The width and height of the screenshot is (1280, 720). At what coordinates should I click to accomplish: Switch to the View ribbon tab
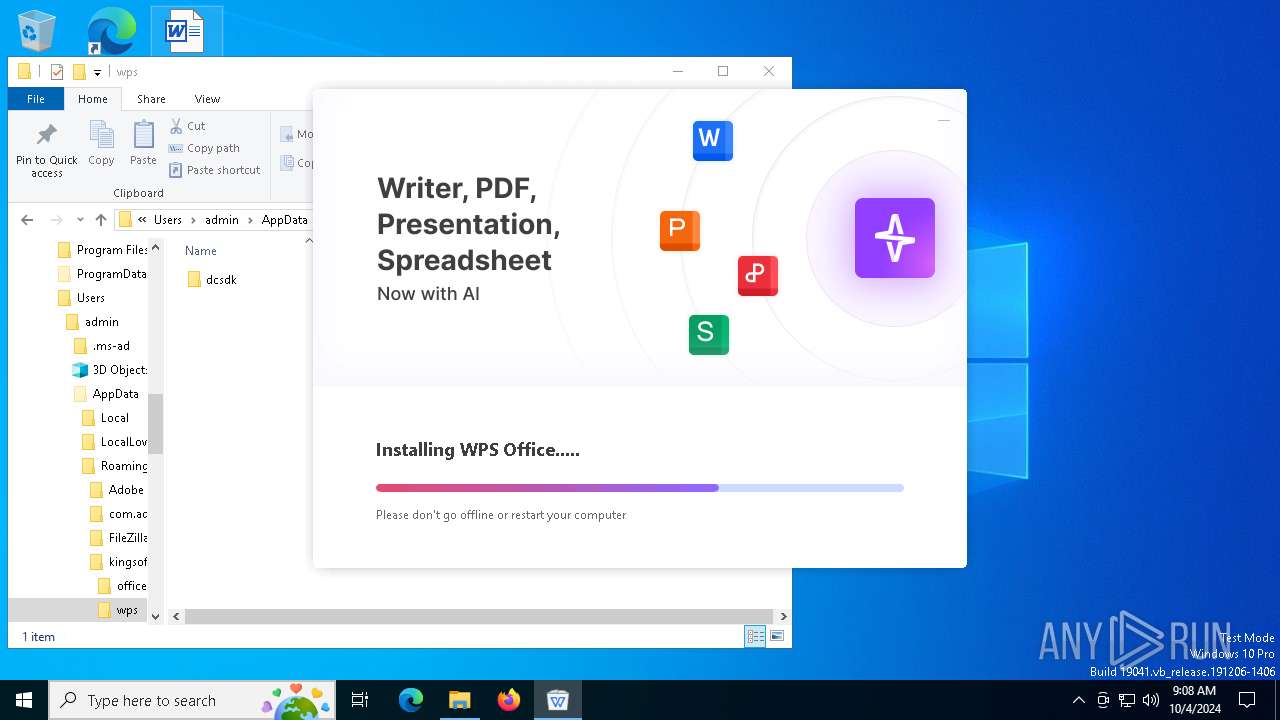(207, 99)
